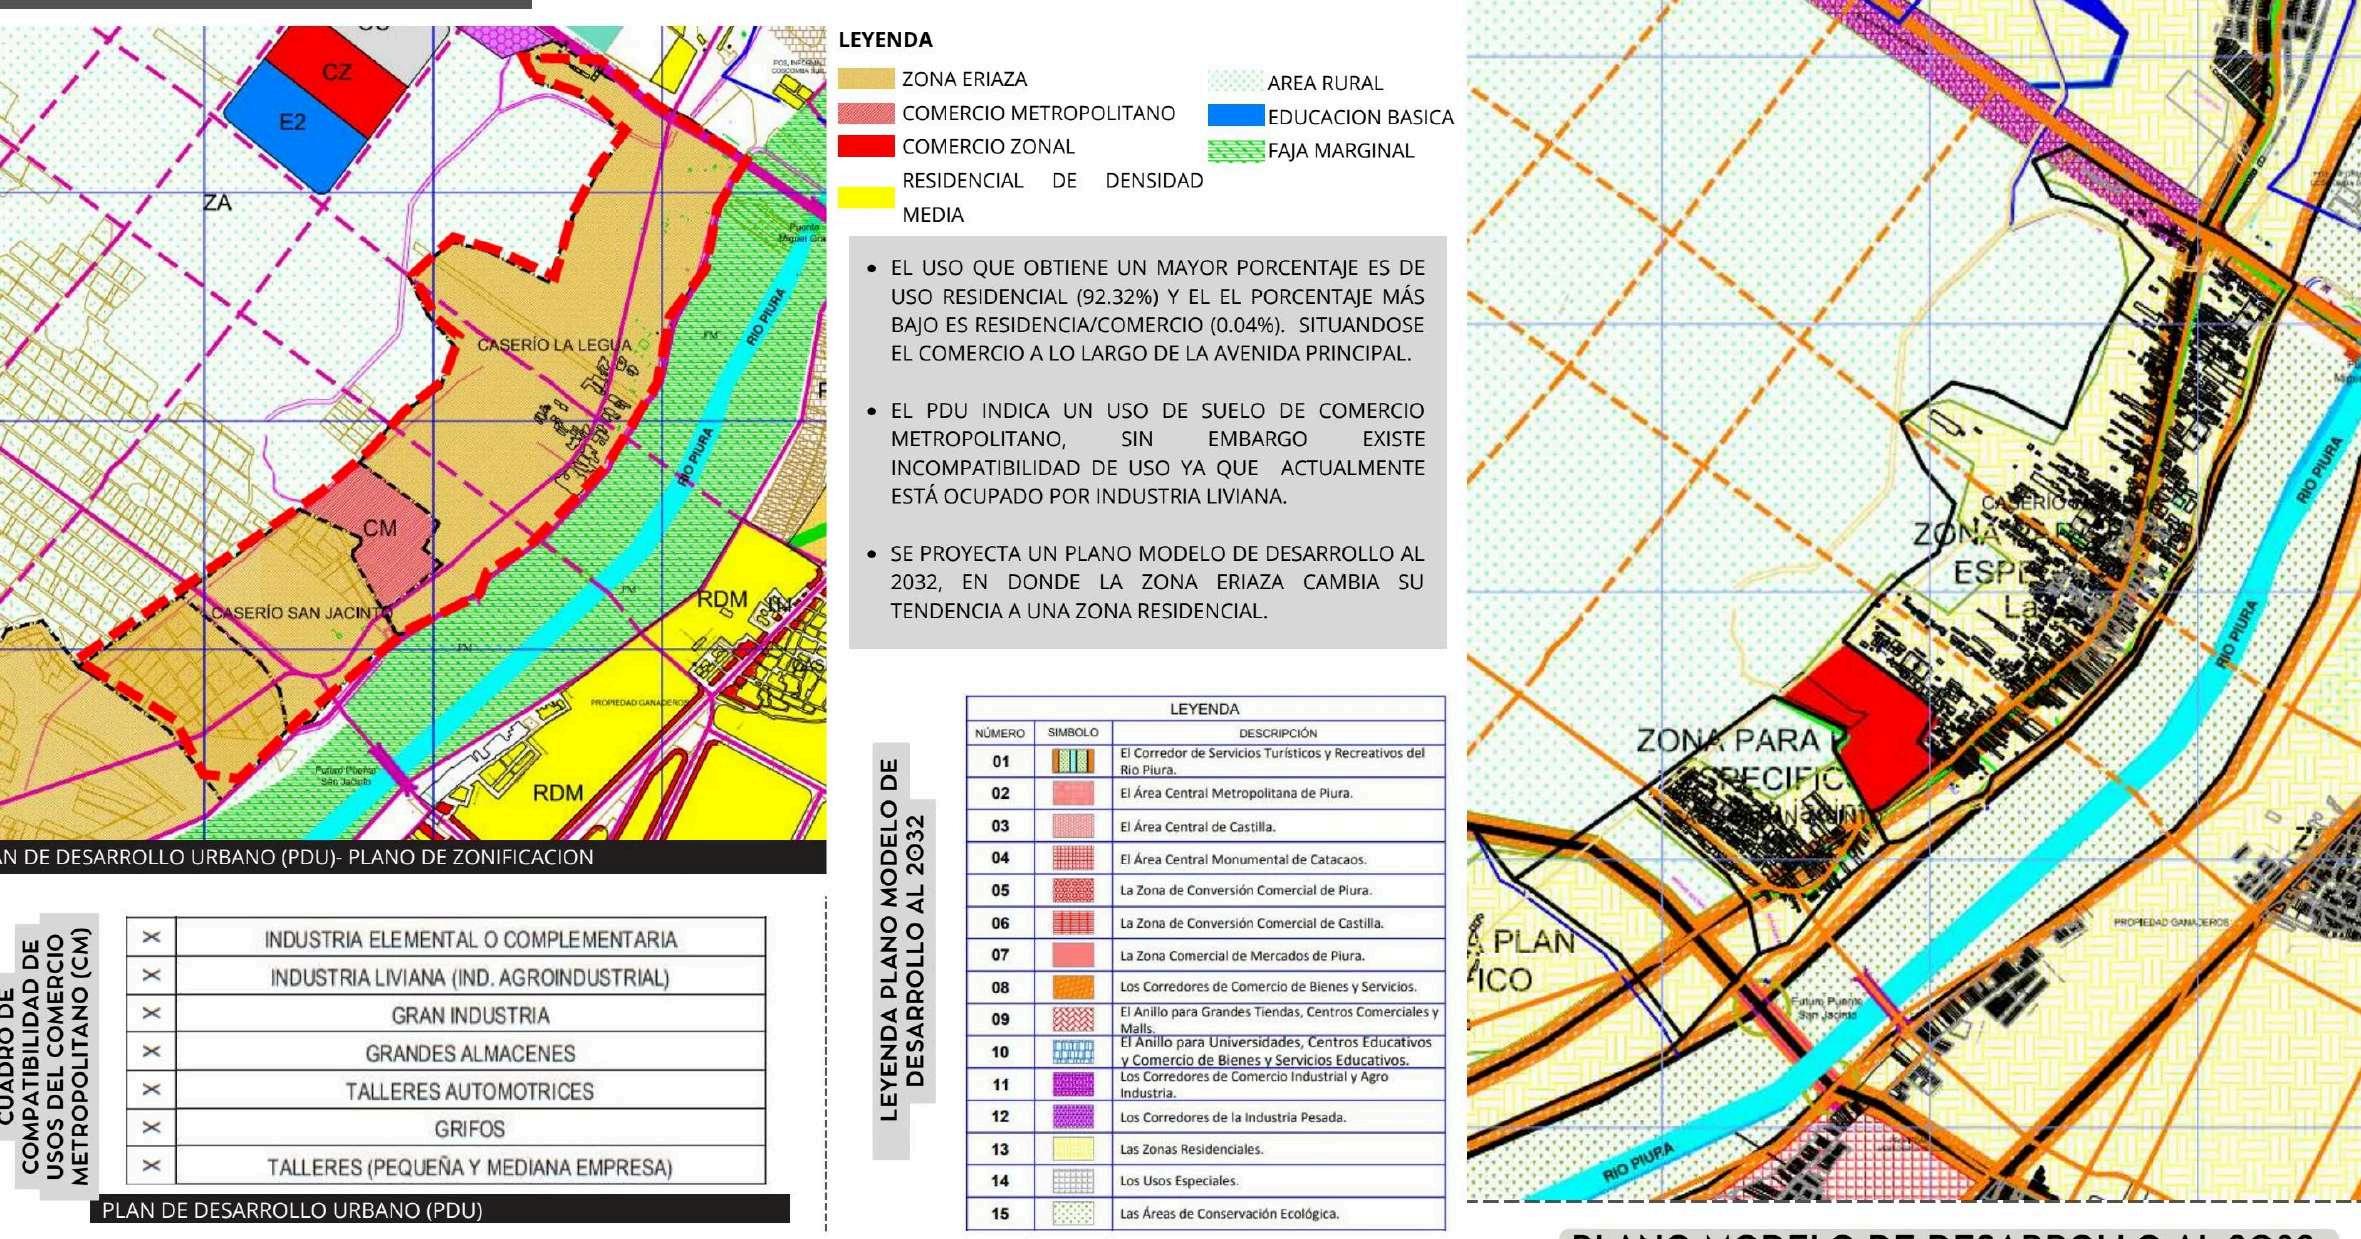2361x1239 pixels.
Task: Click the 'GRIFOS' table cell
Action: [x=470, y=1129]
